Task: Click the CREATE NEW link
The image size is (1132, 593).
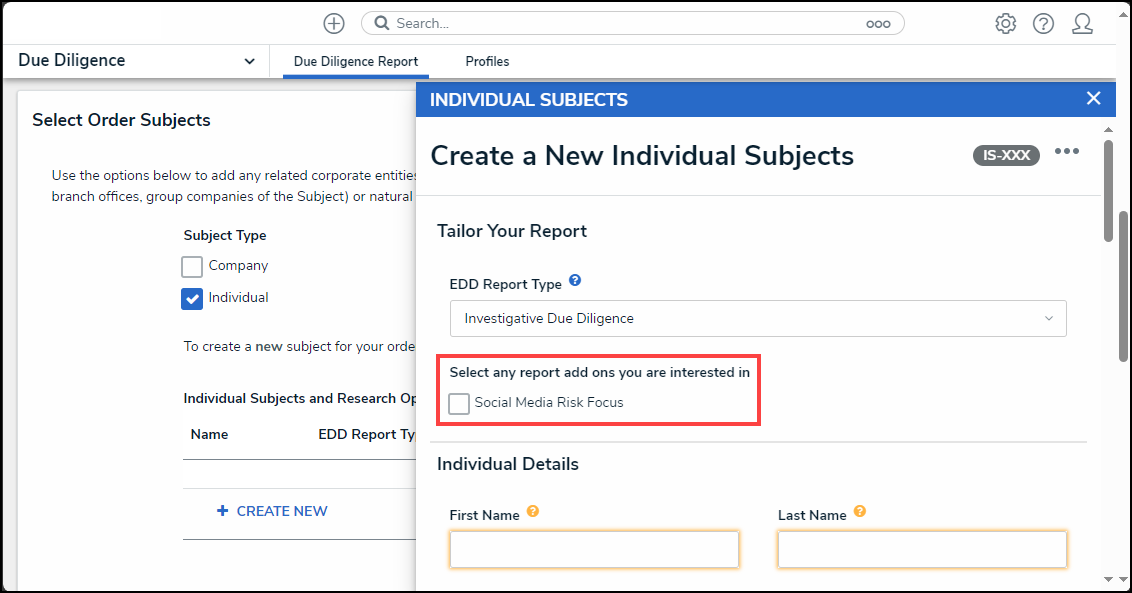Action: 272,511
